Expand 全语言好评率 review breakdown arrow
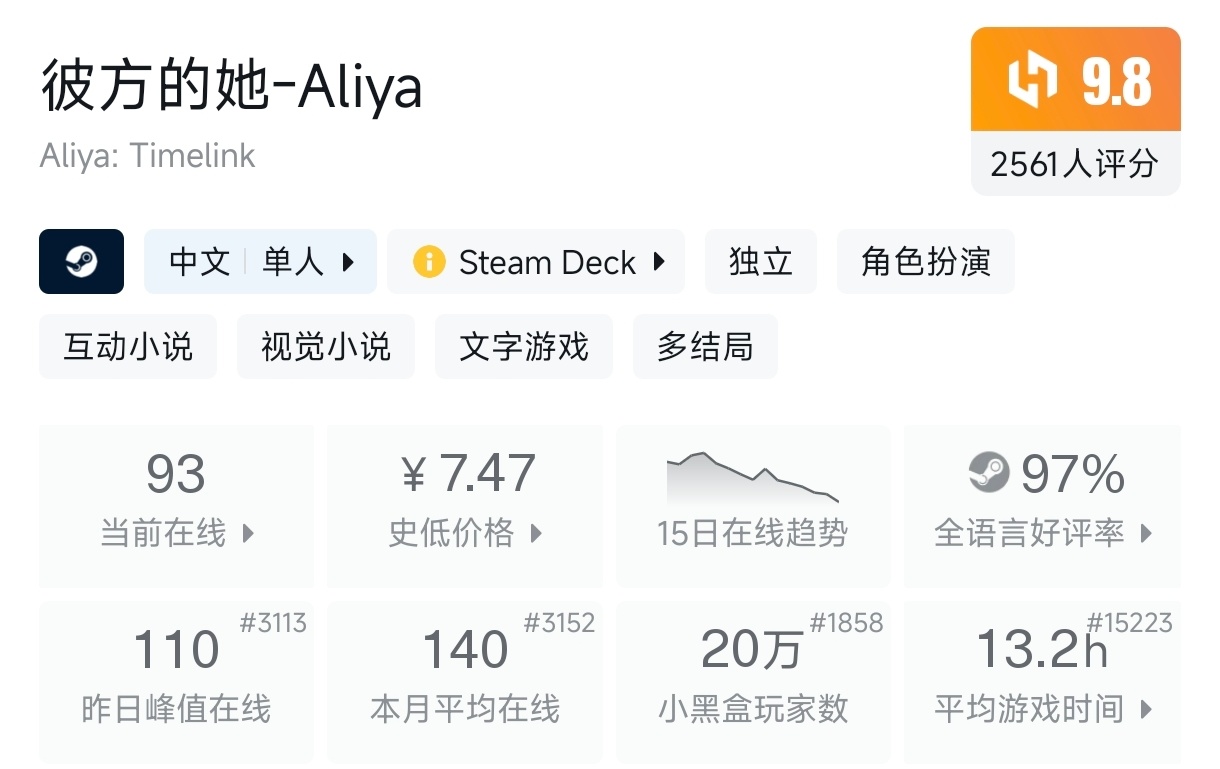This screenshot has height=769, width=1220. pyautogui.click(x=1147, y=533)
